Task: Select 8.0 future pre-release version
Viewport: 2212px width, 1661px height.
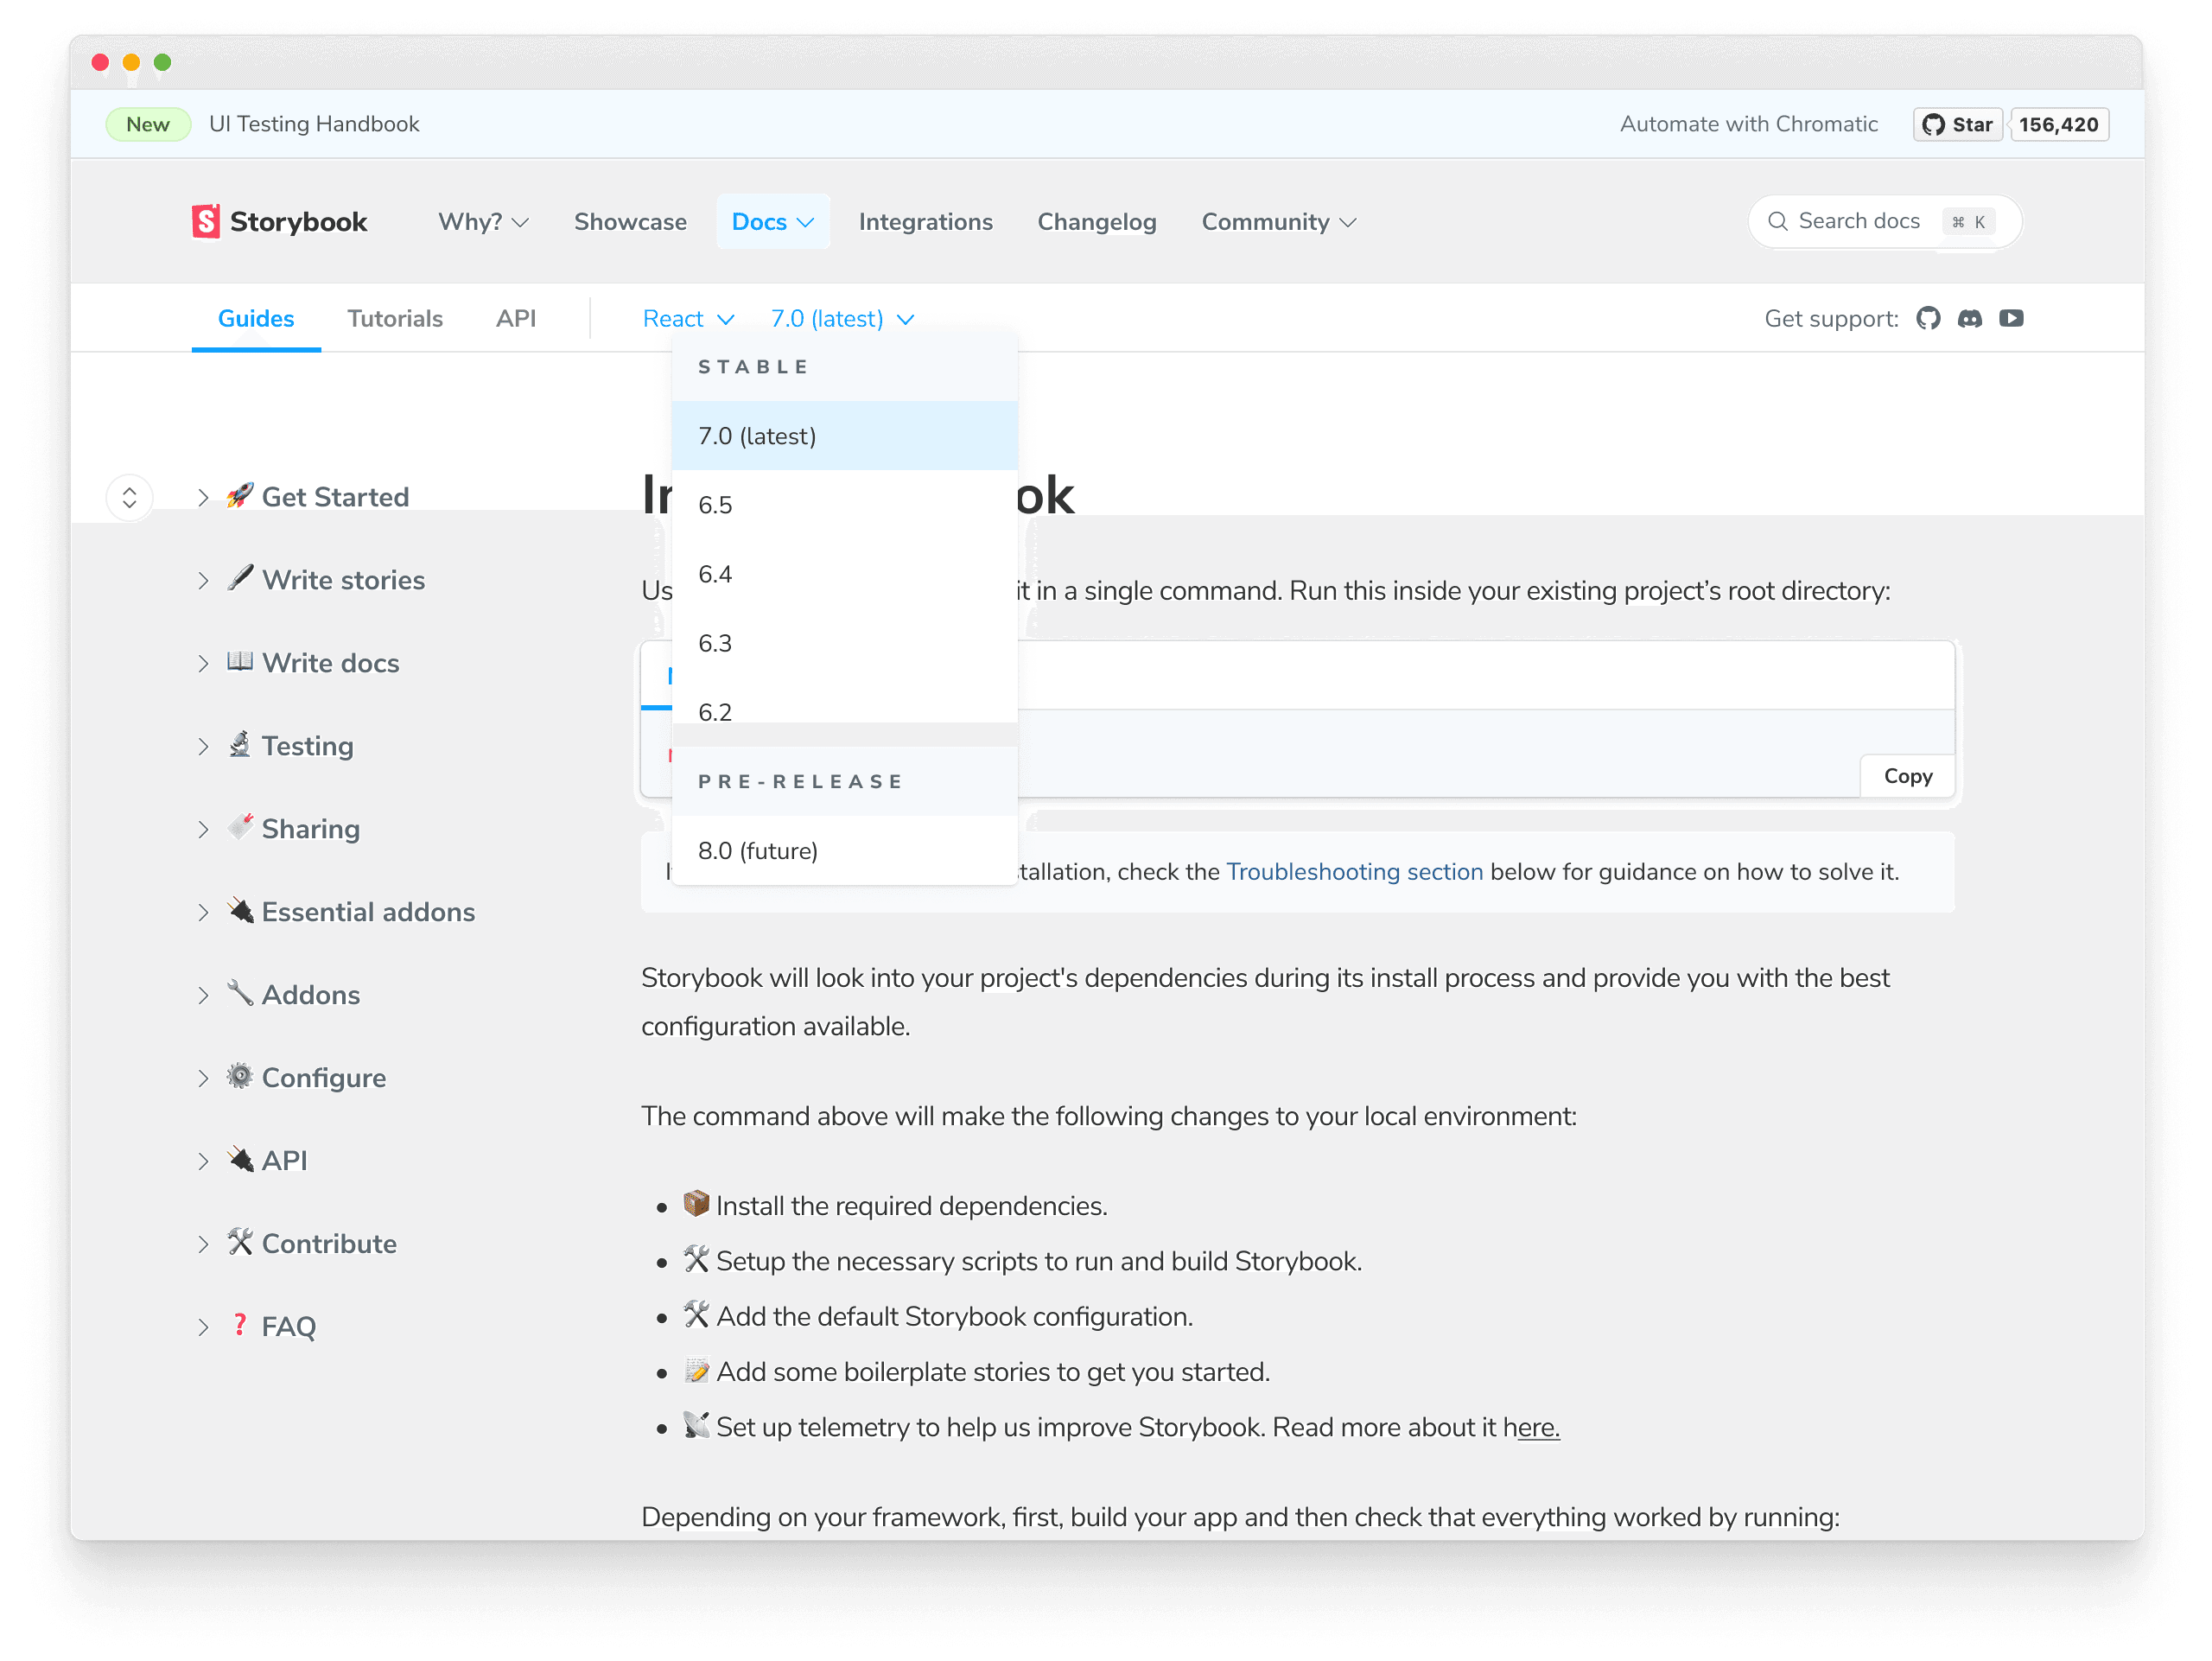Action: point(757,850)
